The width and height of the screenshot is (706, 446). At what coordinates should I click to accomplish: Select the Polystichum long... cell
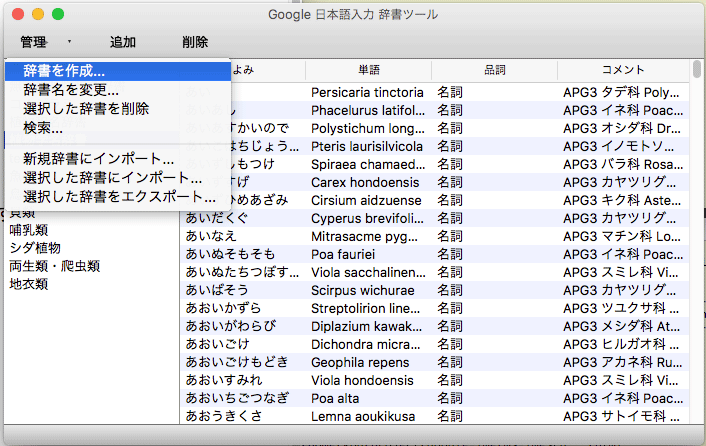pyautogui.click(x=368, y=128)
